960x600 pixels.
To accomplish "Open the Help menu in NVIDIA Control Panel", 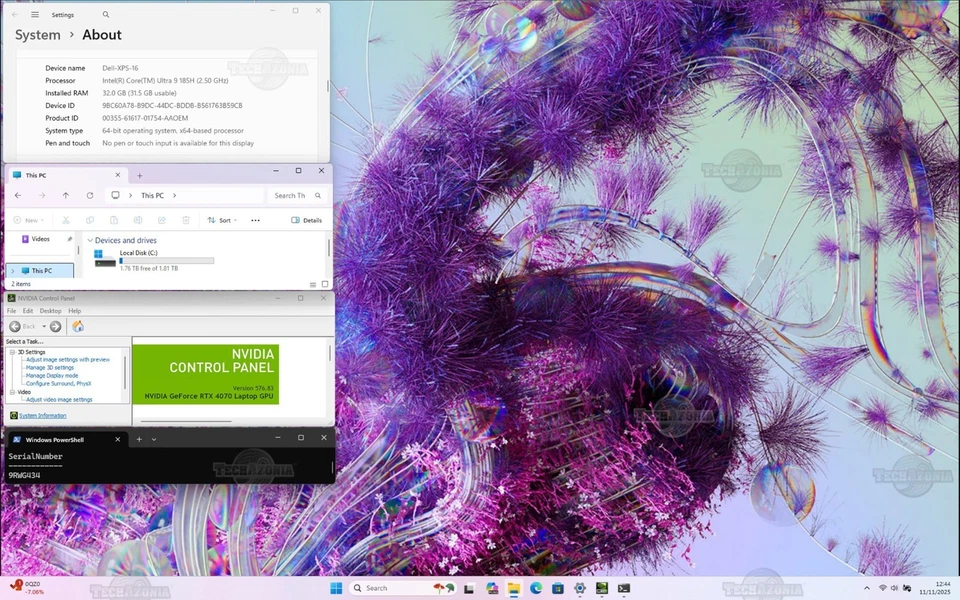I will pos(75,311).
